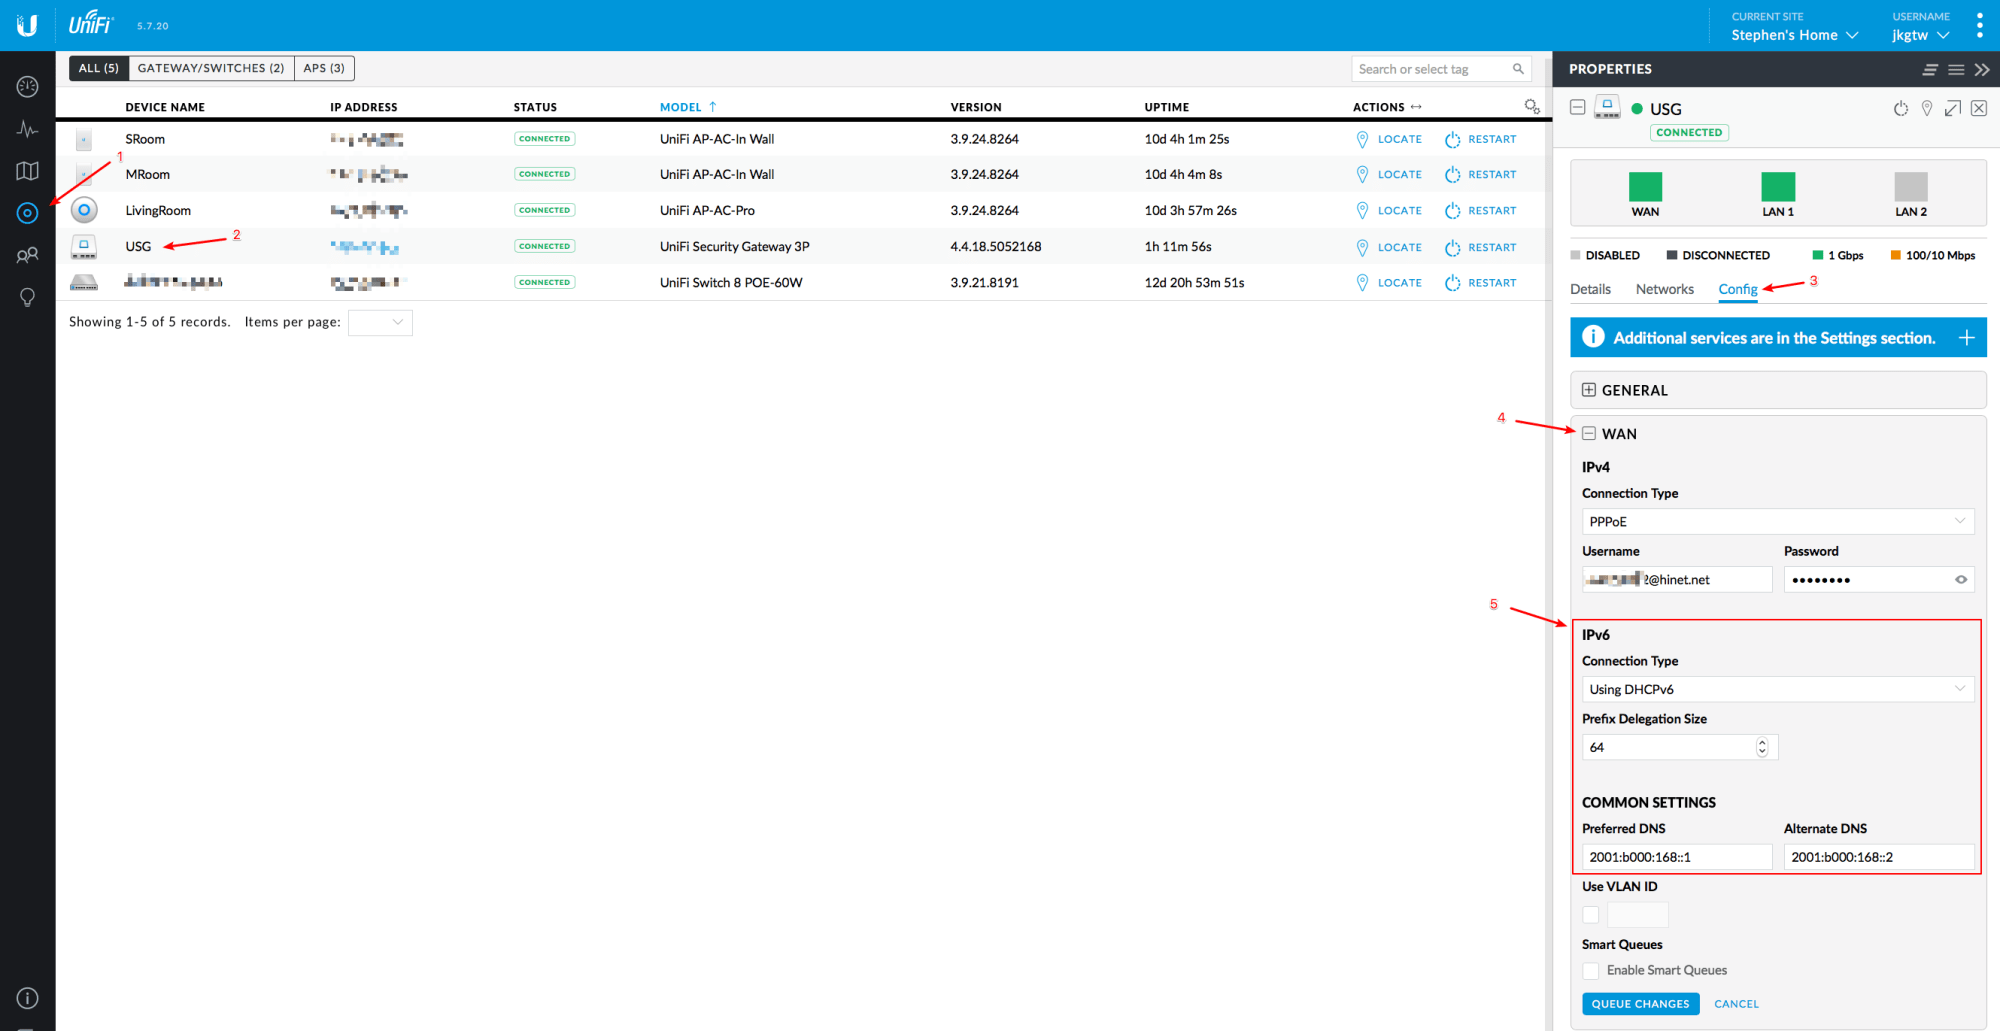
Task: Select the green LAN 1 port square
Action: [1778, 187]
